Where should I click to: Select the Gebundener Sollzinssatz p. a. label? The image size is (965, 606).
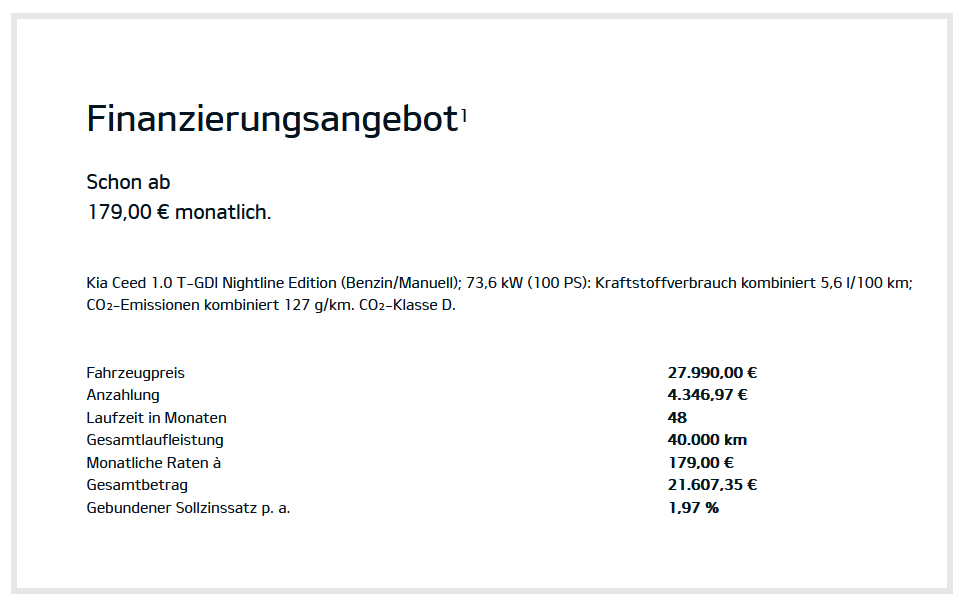coord(188,508)
